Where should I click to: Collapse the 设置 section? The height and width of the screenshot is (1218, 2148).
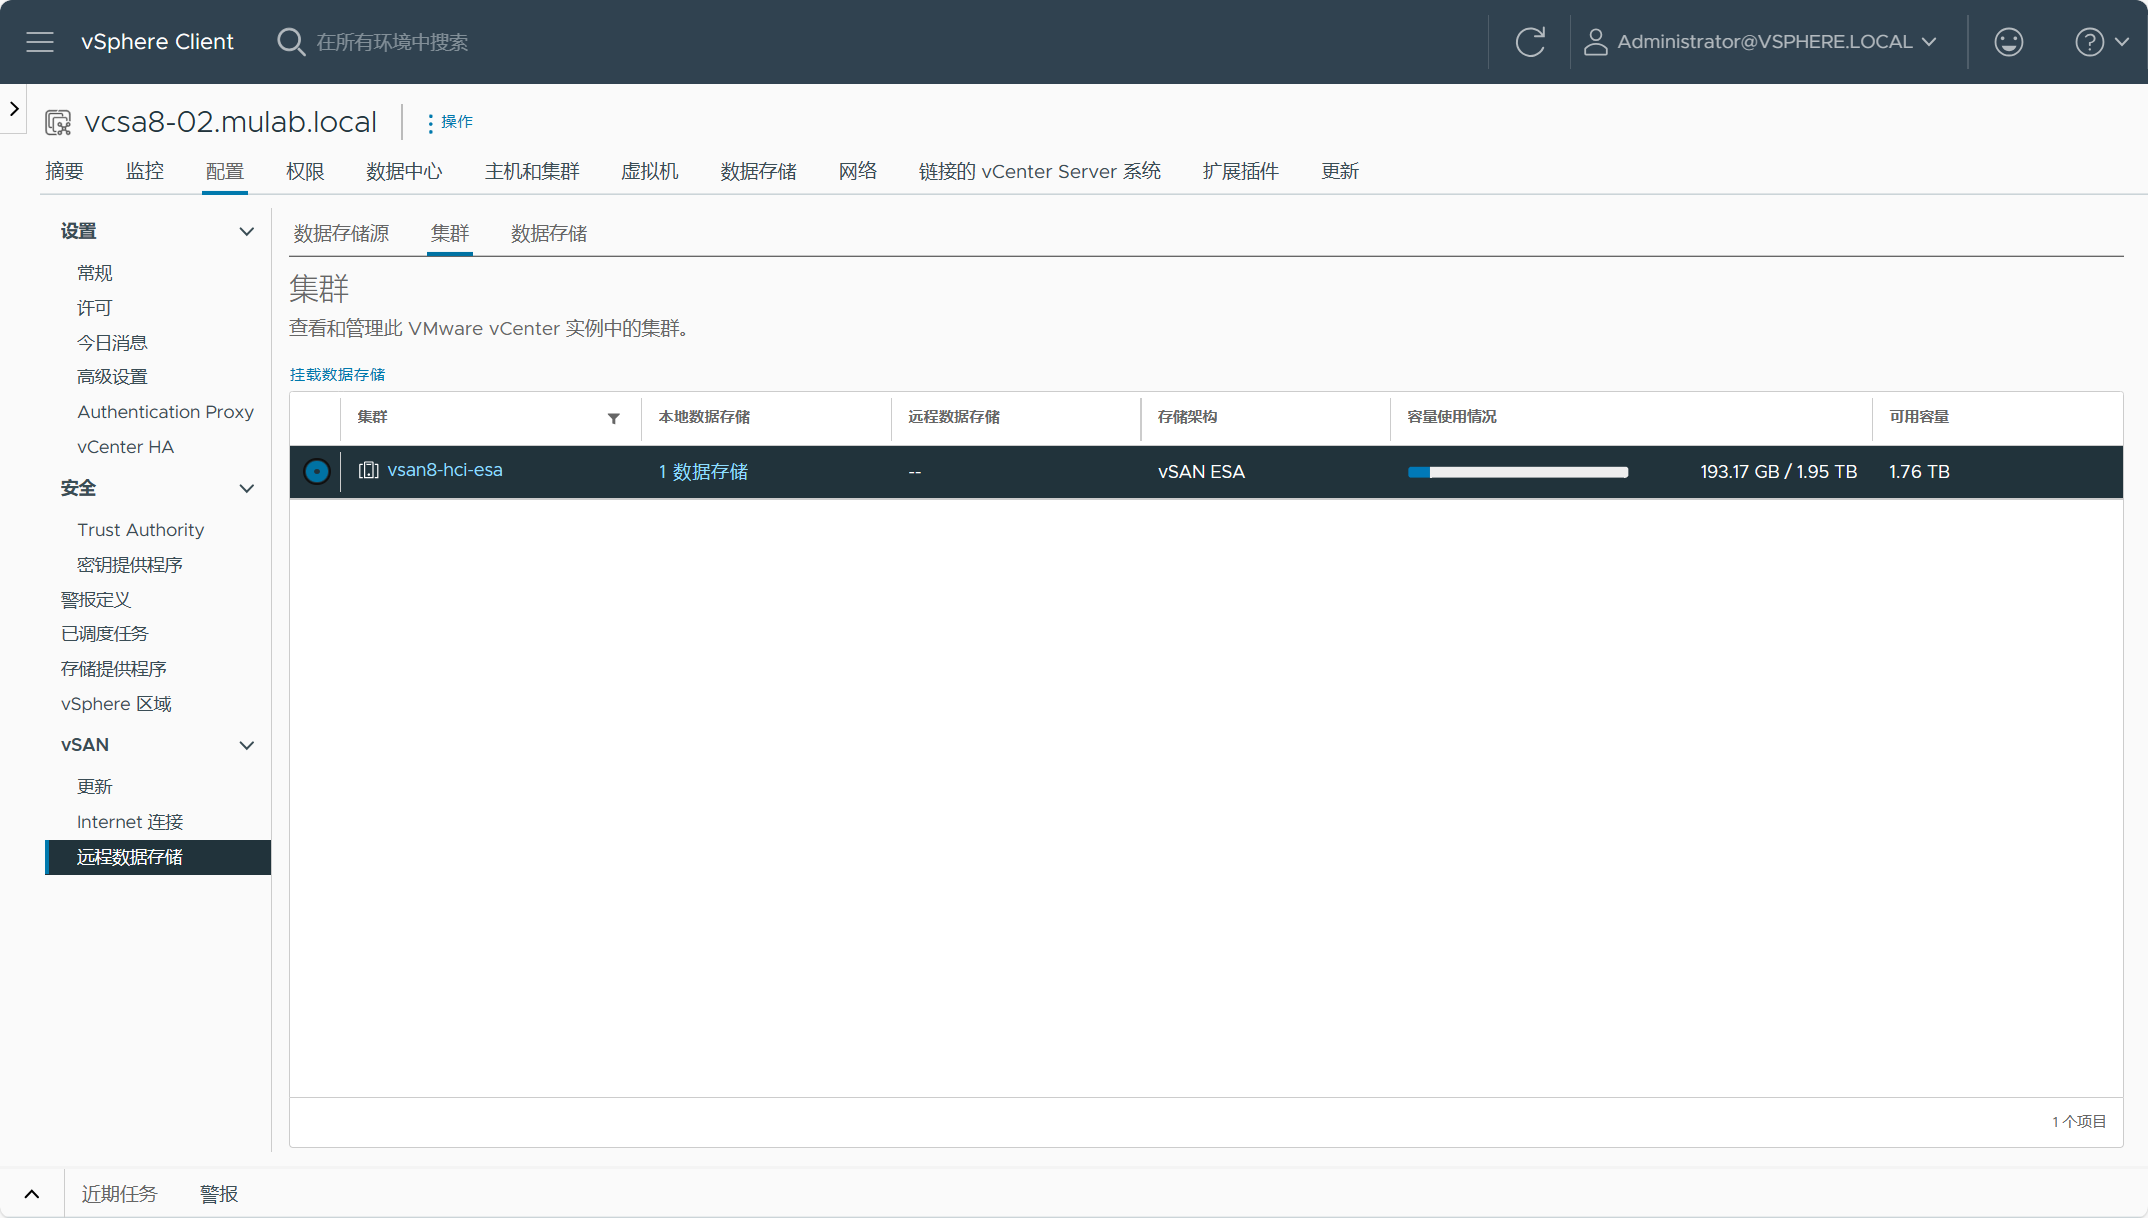coord(246,232)
